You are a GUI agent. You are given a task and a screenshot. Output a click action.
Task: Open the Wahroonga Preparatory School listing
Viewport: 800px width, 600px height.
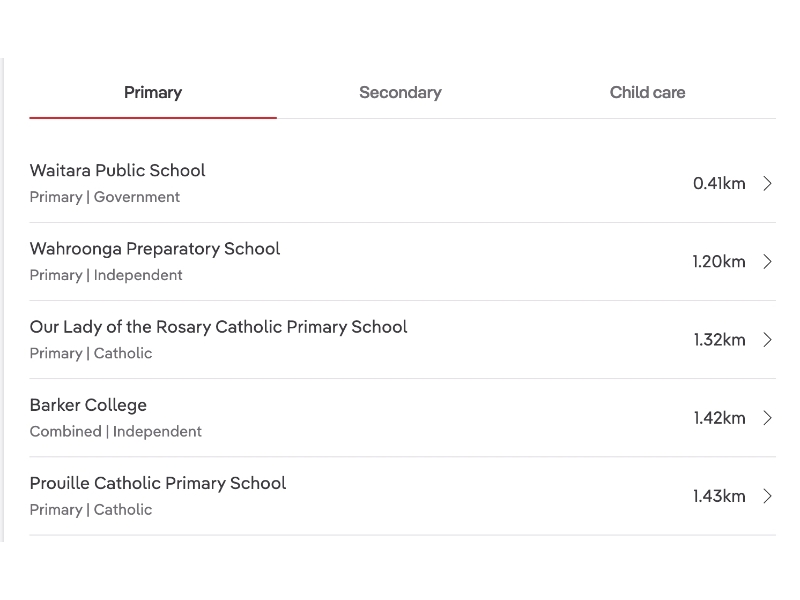(x=155, y=249)
